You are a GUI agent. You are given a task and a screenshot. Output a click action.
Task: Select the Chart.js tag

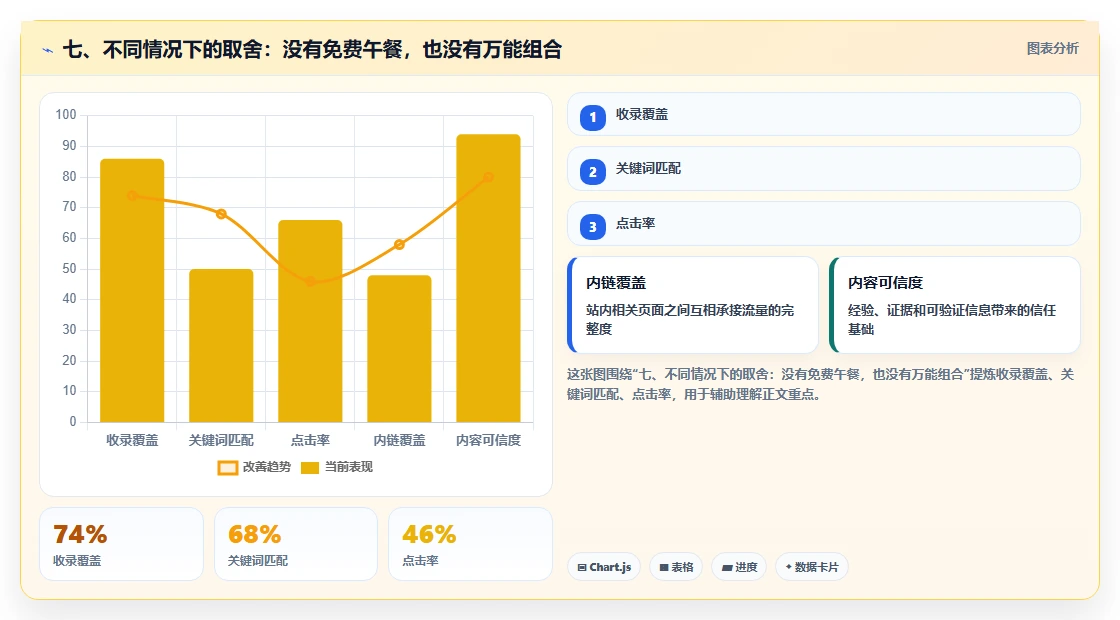pyautogui.click(x=604, y=567)
